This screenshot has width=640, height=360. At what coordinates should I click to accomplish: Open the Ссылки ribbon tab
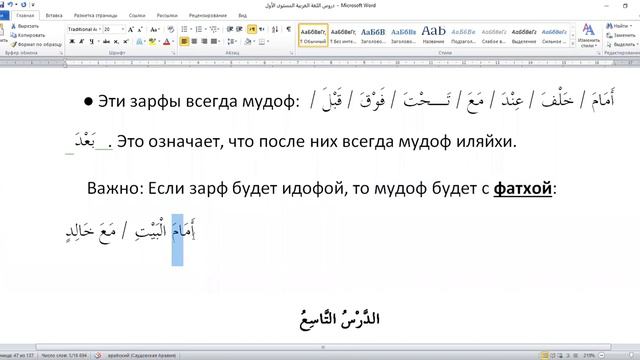click(137, 16)
